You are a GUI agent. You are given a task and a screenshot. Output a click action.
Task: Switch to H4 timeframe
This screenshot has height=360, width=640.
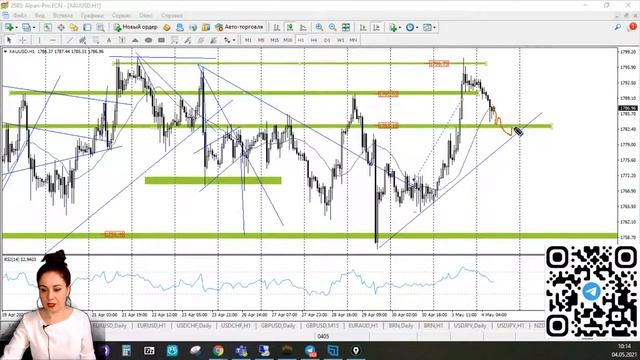pos(313,40)
